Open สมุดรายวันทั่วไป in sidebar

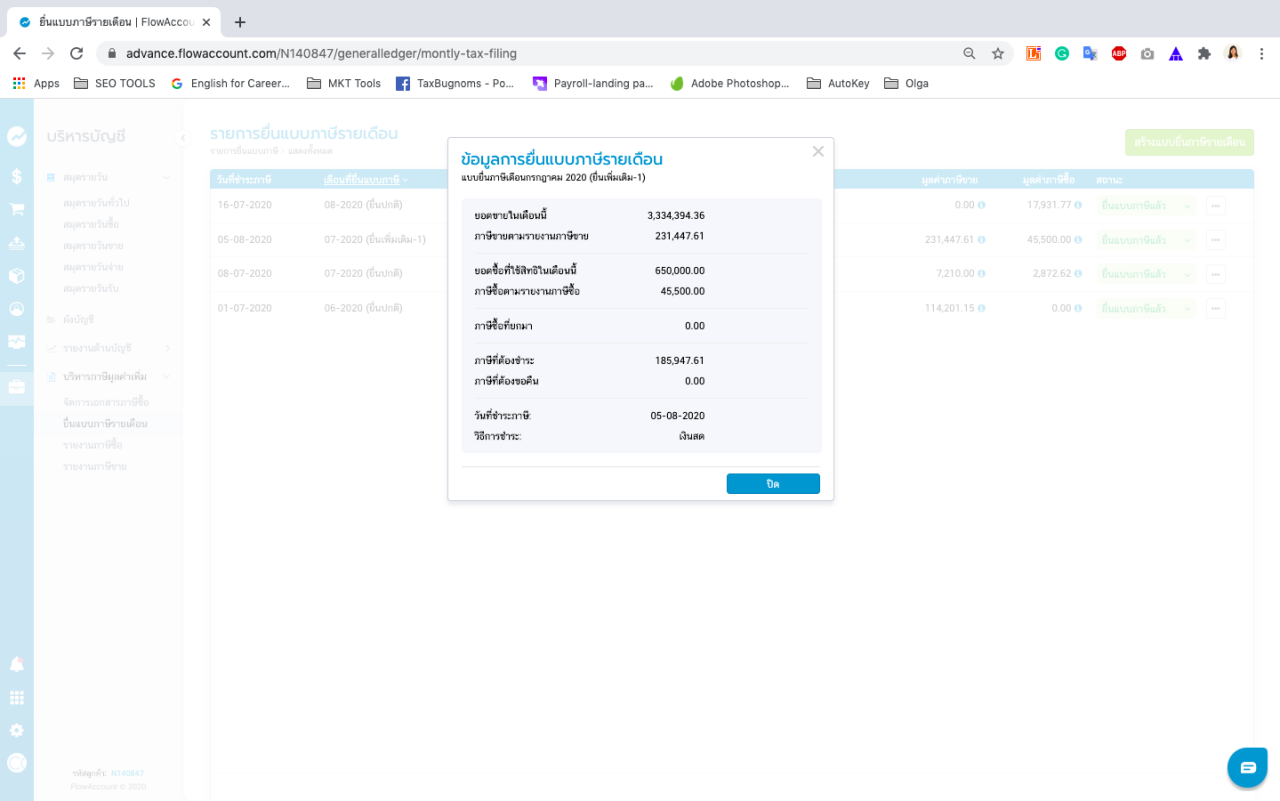tap(96, 203)
